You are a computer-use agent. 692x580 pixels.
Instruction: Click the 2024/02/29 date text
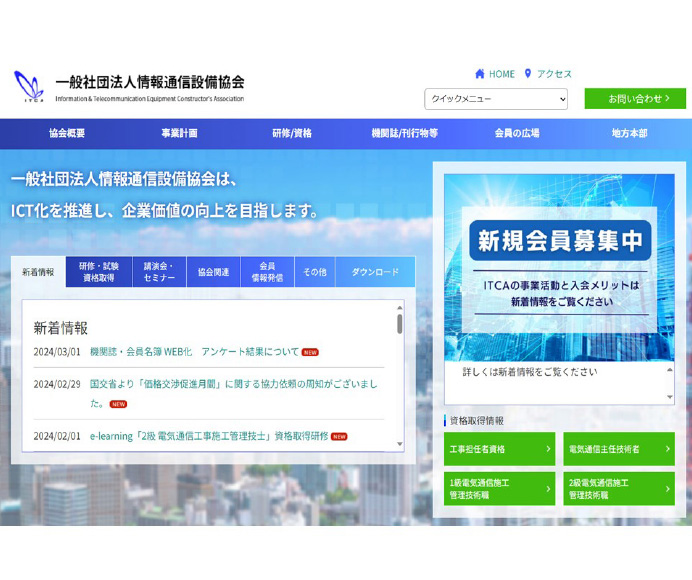tap(57, 384)
